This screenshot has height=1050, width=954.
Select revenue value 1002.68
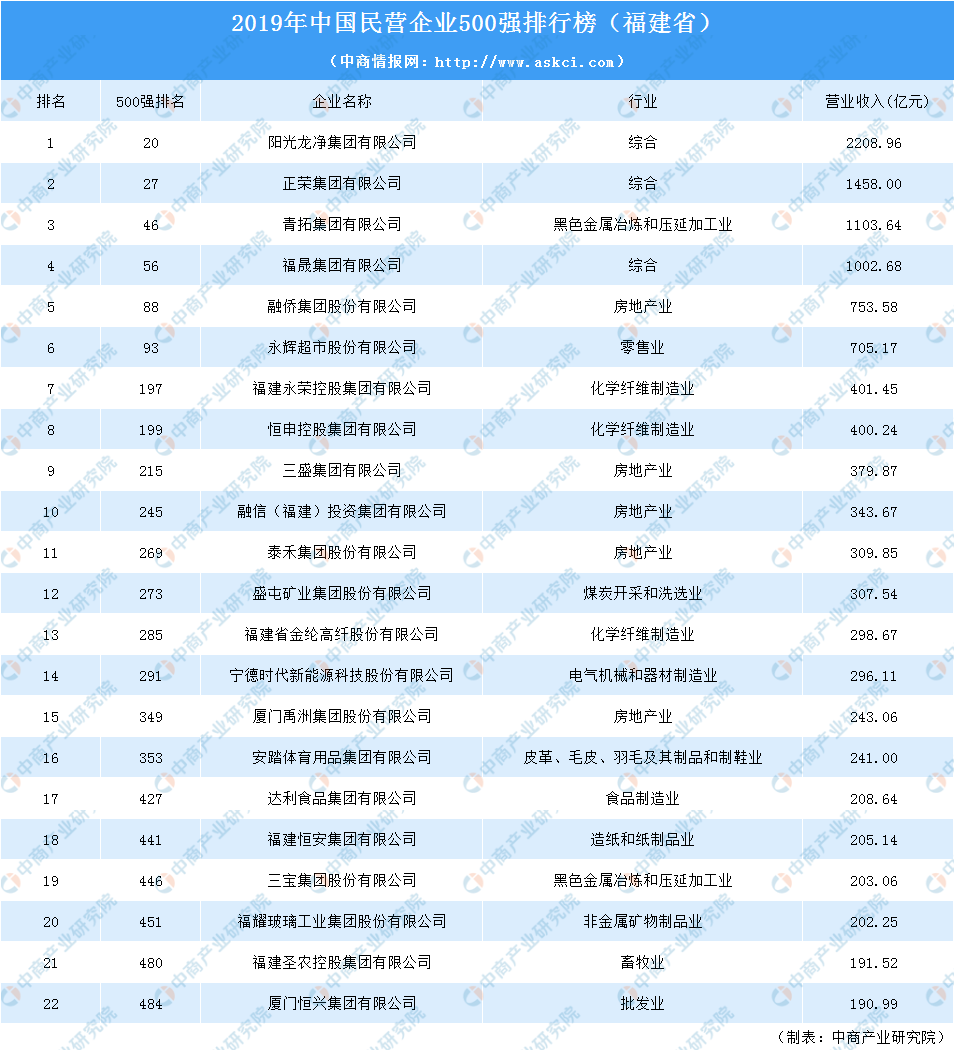click(874, 266)
